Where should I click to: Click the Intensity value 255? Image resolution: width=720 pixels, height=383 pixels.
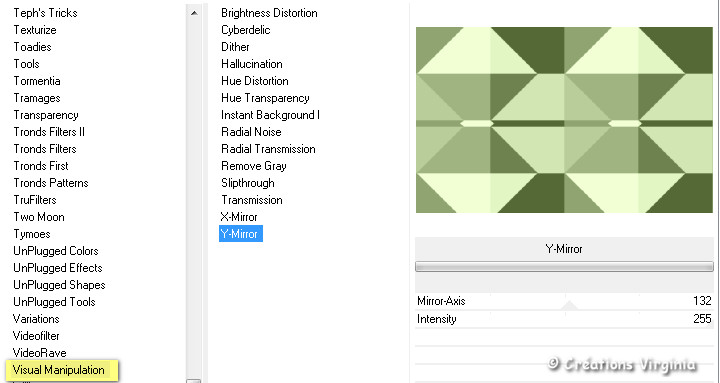[x=702, y=319]
